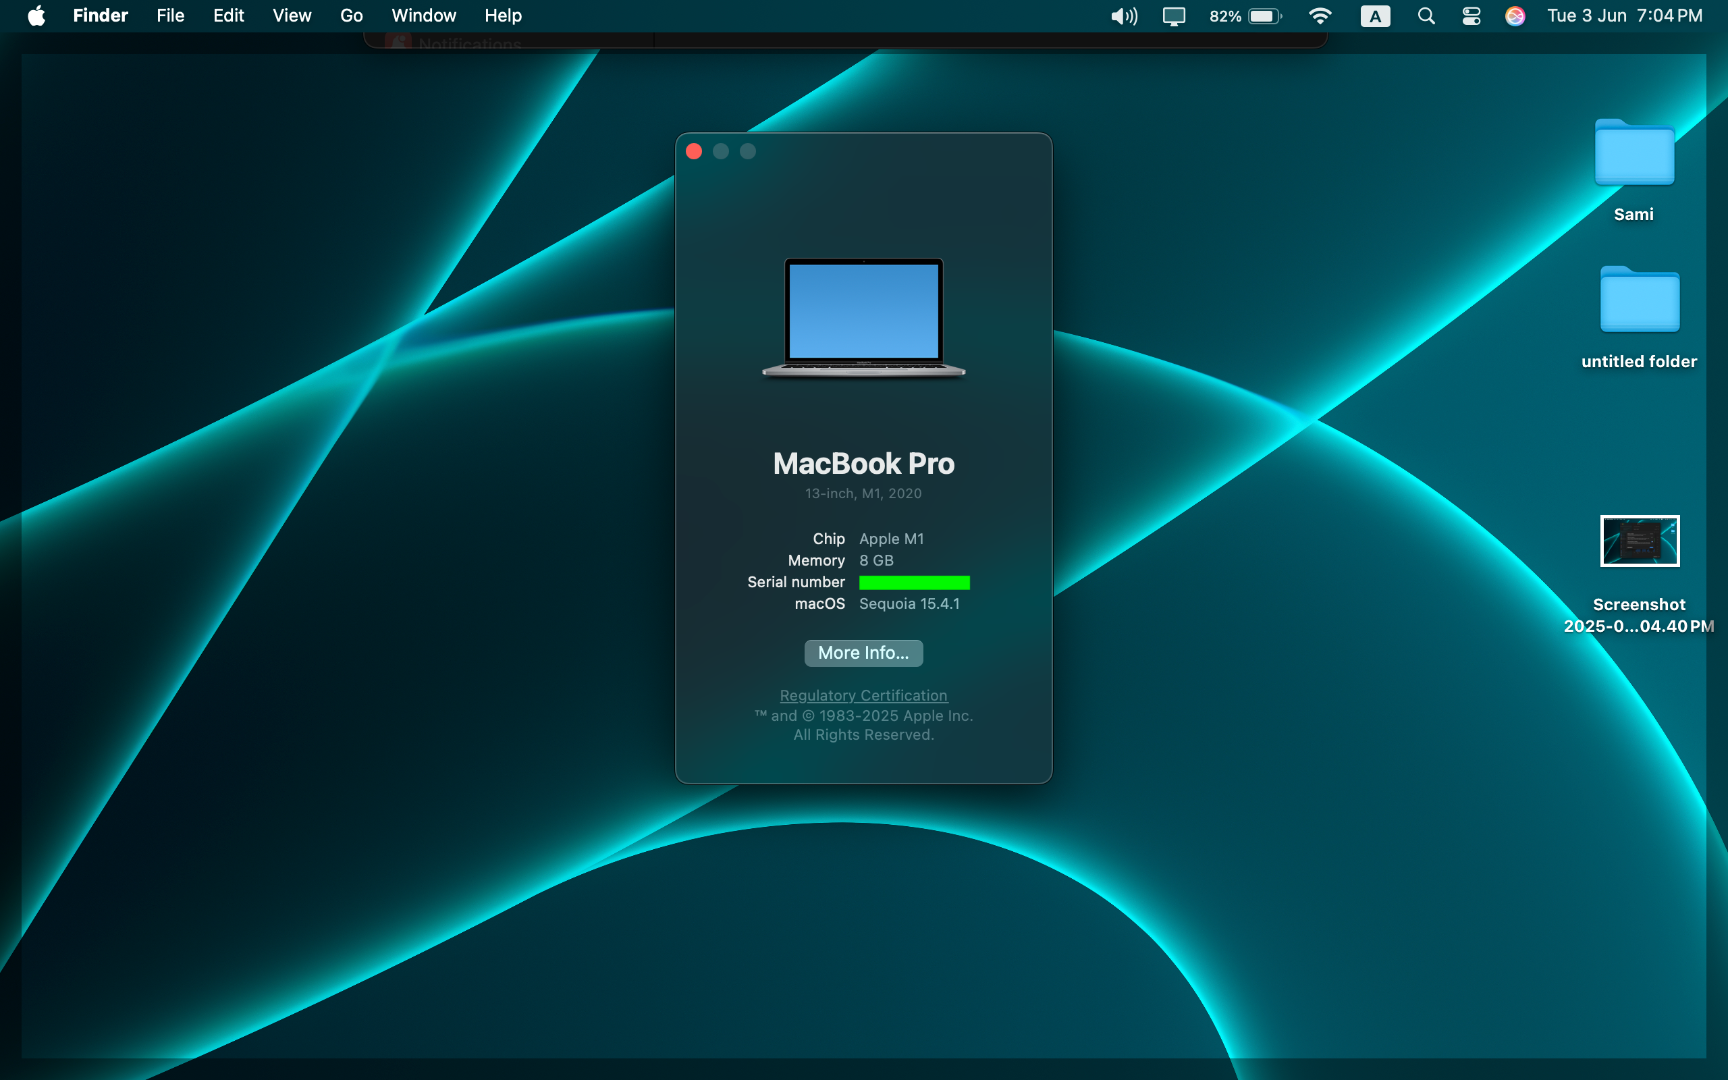Open the File menu
Image resolution: width=1728 pixels, height=1080 pixels.
[x=170, y=16]
